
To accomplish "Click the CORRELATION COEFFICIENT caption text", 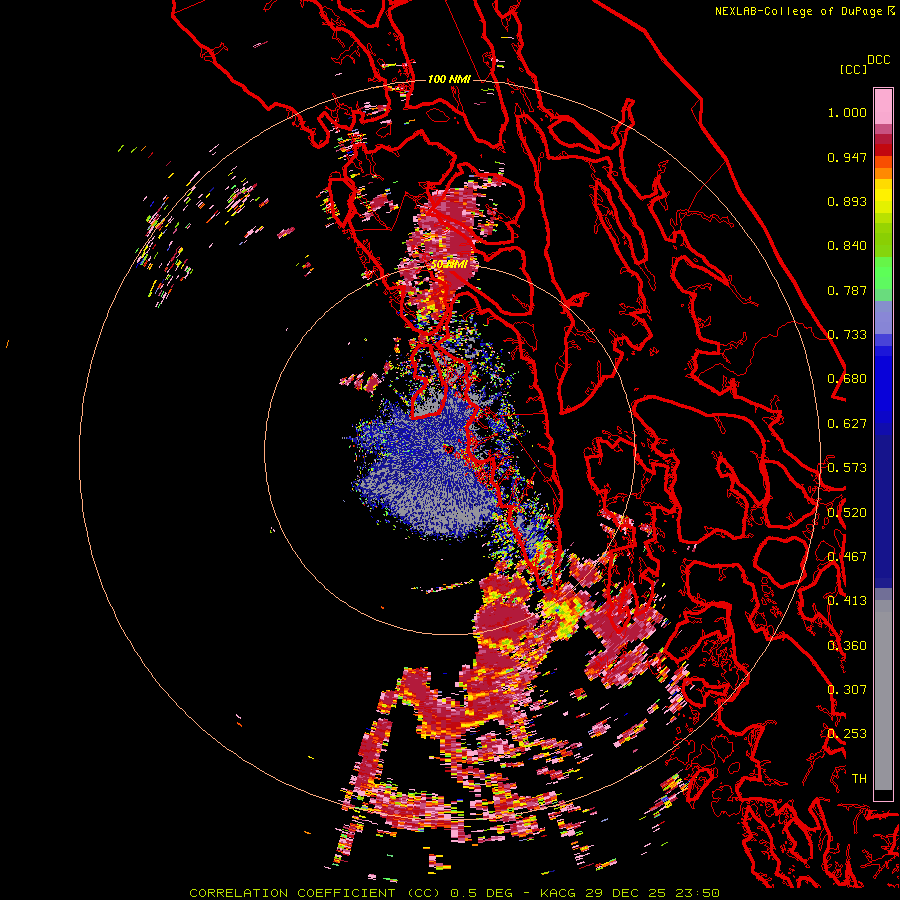I will coord(292,893).
